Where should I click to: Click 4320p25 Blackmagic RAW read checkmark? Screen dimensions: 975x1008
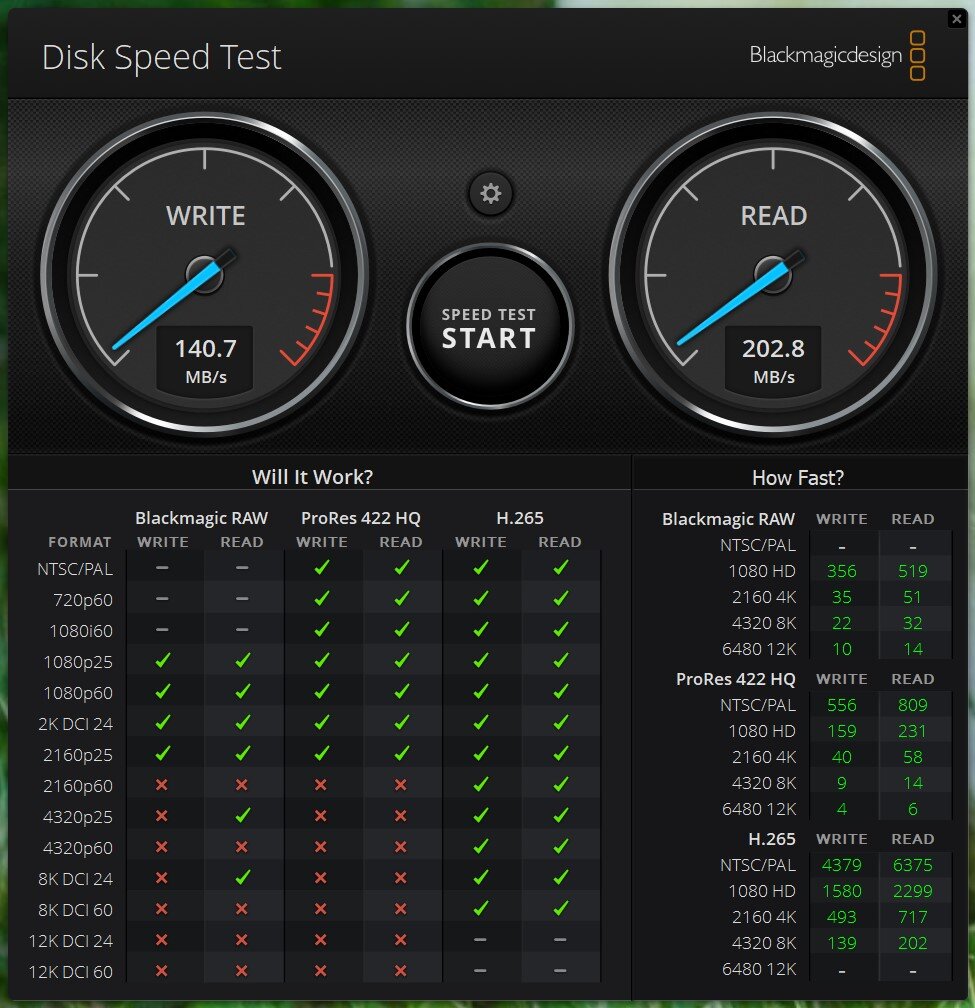pos(242,815)
